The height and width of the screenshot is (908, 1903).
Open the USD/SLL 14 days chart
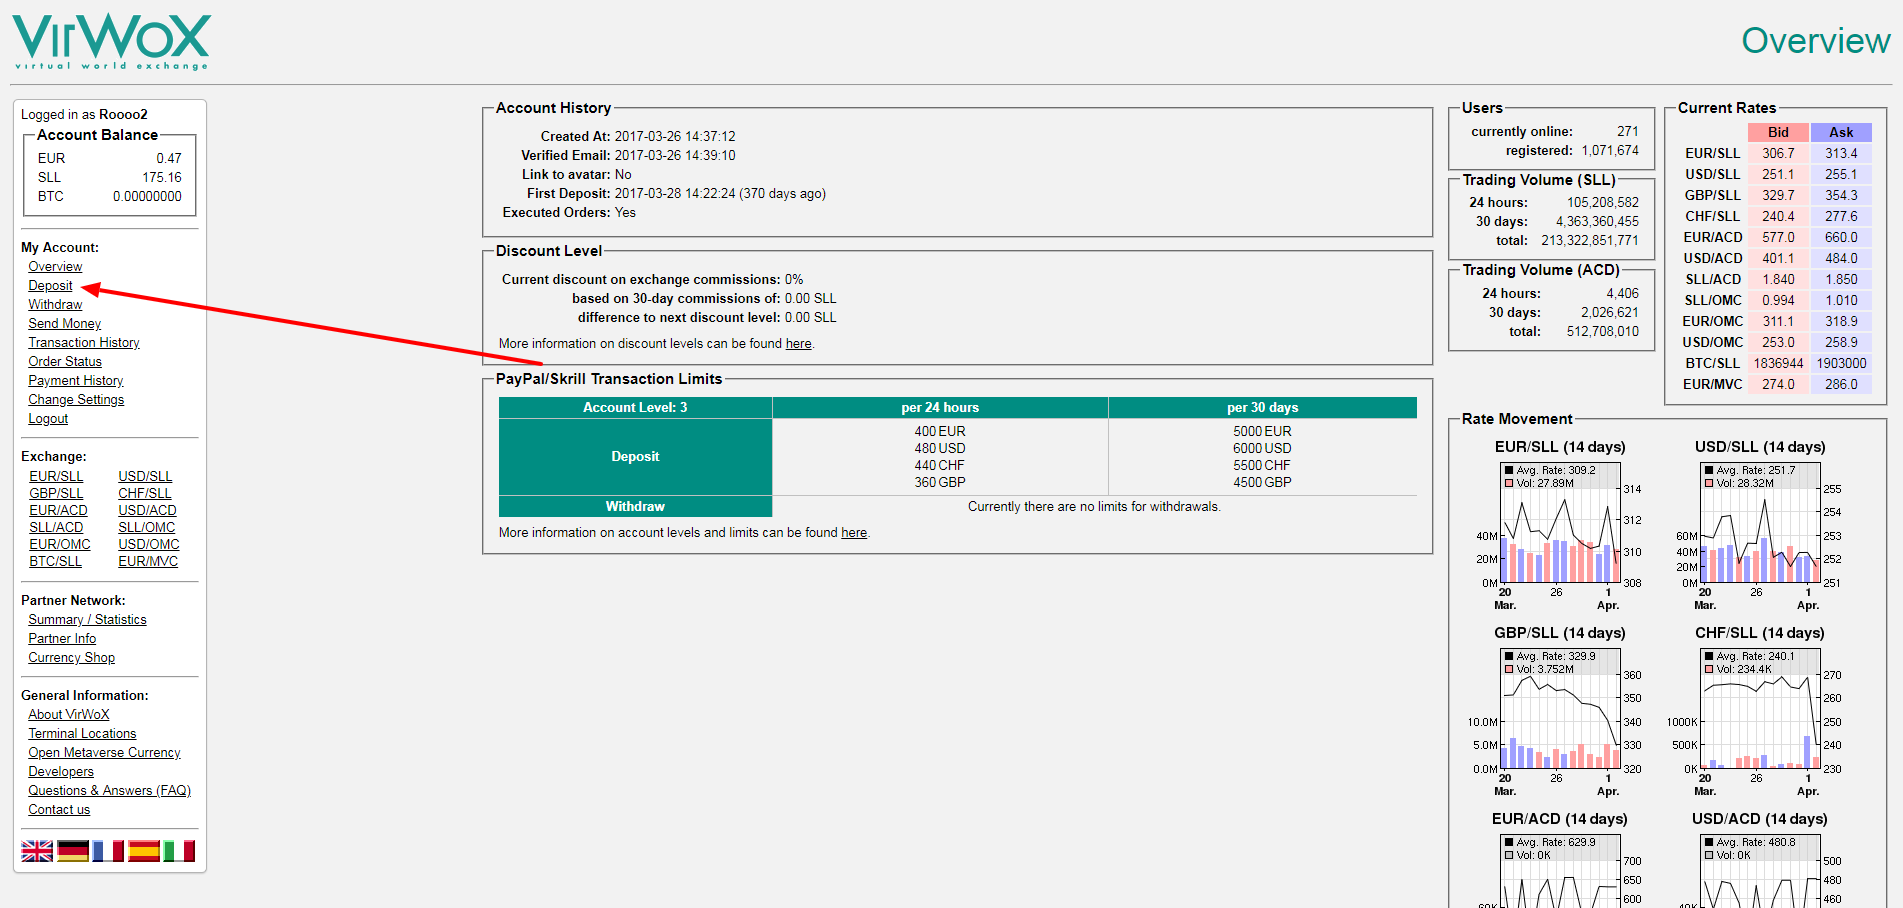pos(1760,525)
